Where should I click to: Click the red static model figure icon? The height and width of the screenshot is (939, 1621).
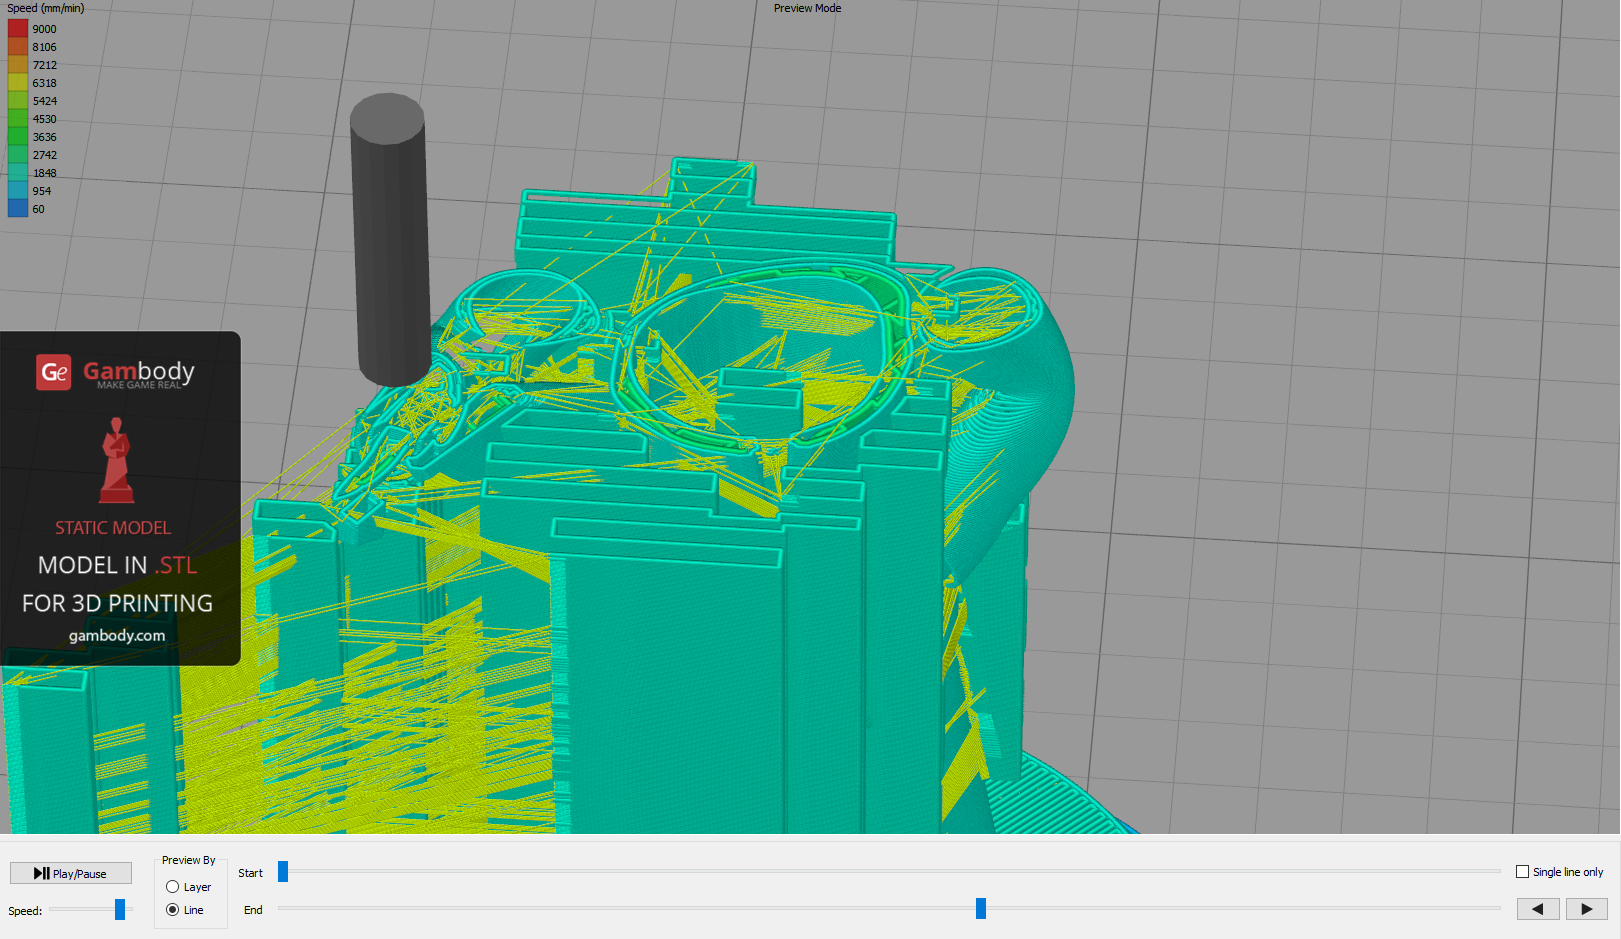pos(117,461)
